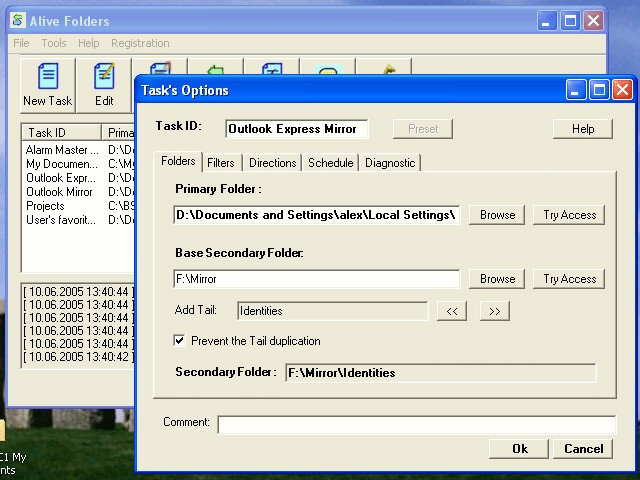
Task: Click the New Task toolbar icon
Action: coord(48,76)
